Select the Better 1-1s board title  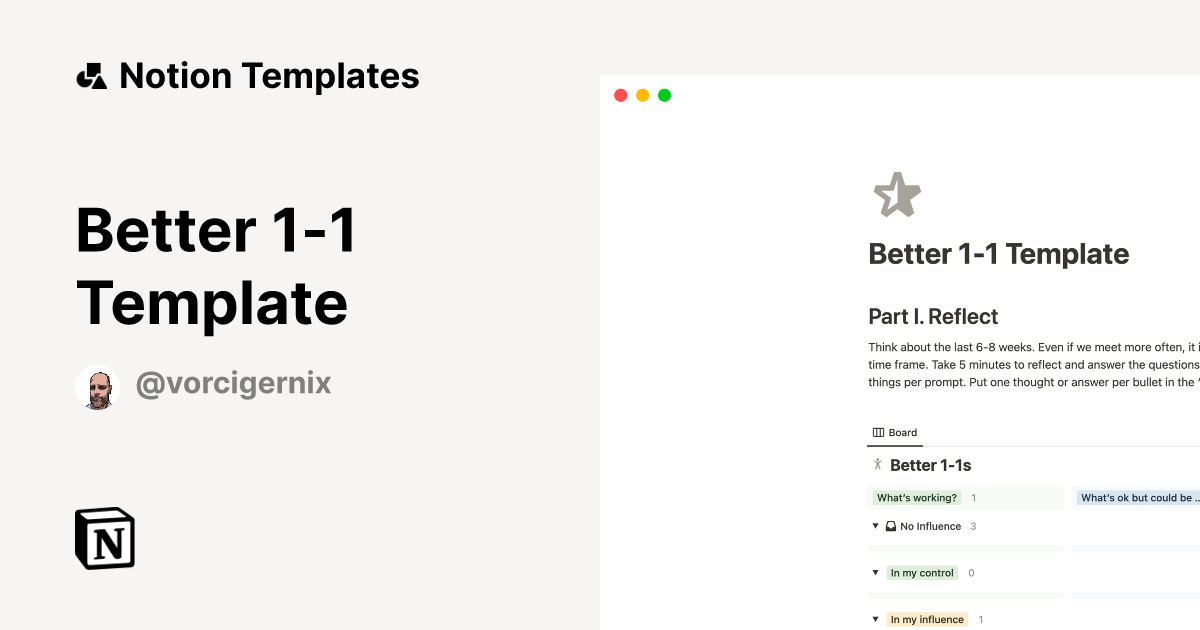(931, 464)
